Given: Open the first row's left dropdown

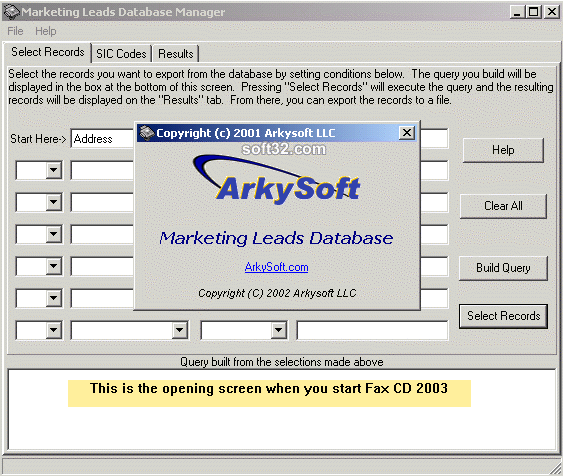Looking at the screenshot, I should click(x=53, y=170).
